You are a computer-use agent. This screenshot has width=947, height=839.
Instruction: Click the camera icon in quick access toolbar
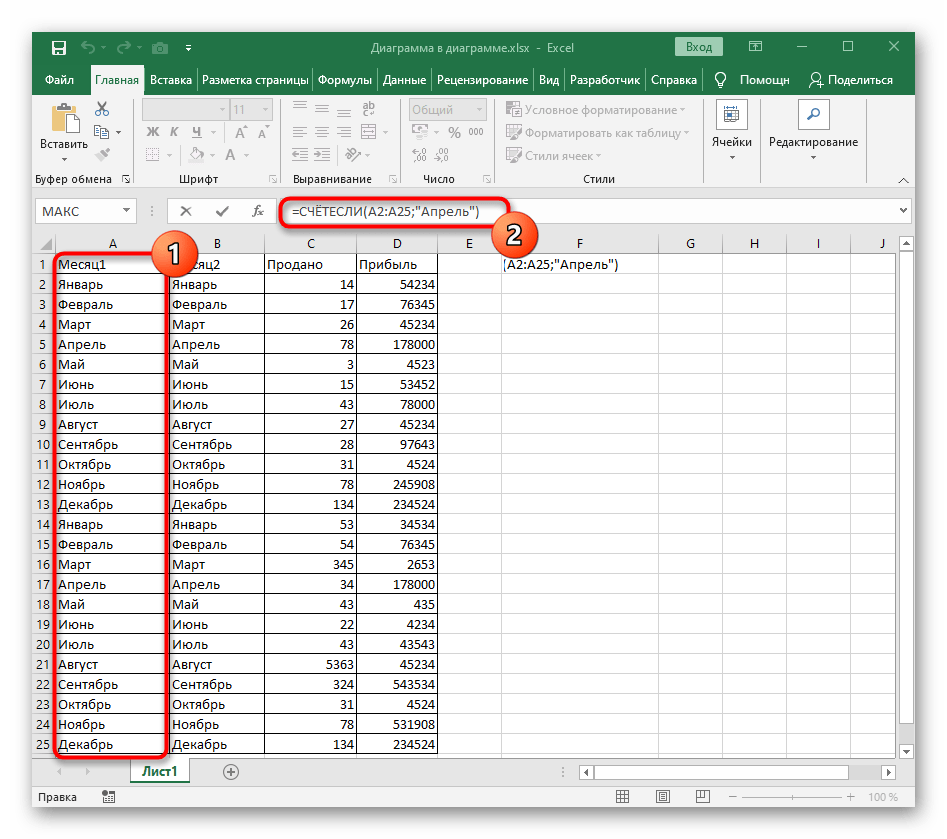[x=159, y=48]
